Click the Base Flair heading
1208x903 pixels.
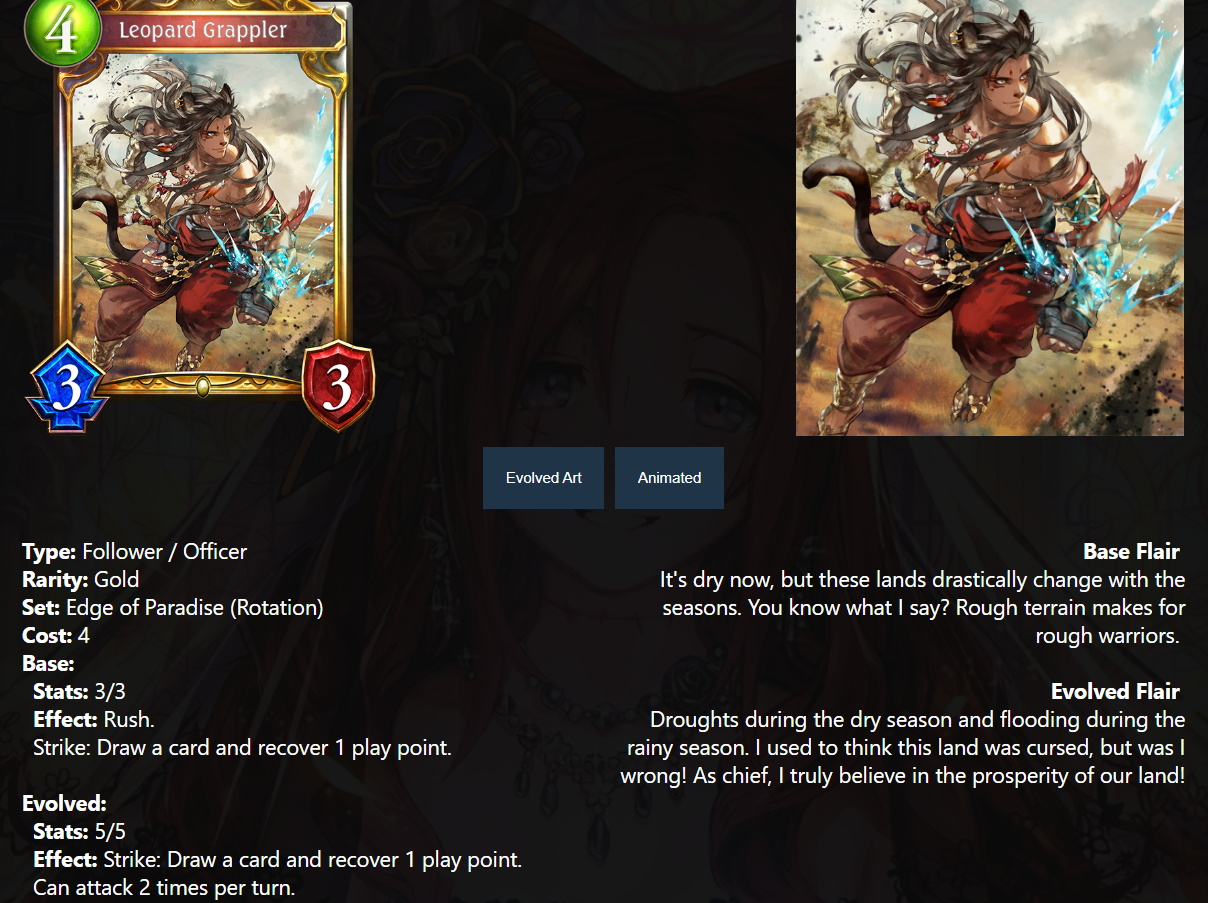pos(1131,552)
